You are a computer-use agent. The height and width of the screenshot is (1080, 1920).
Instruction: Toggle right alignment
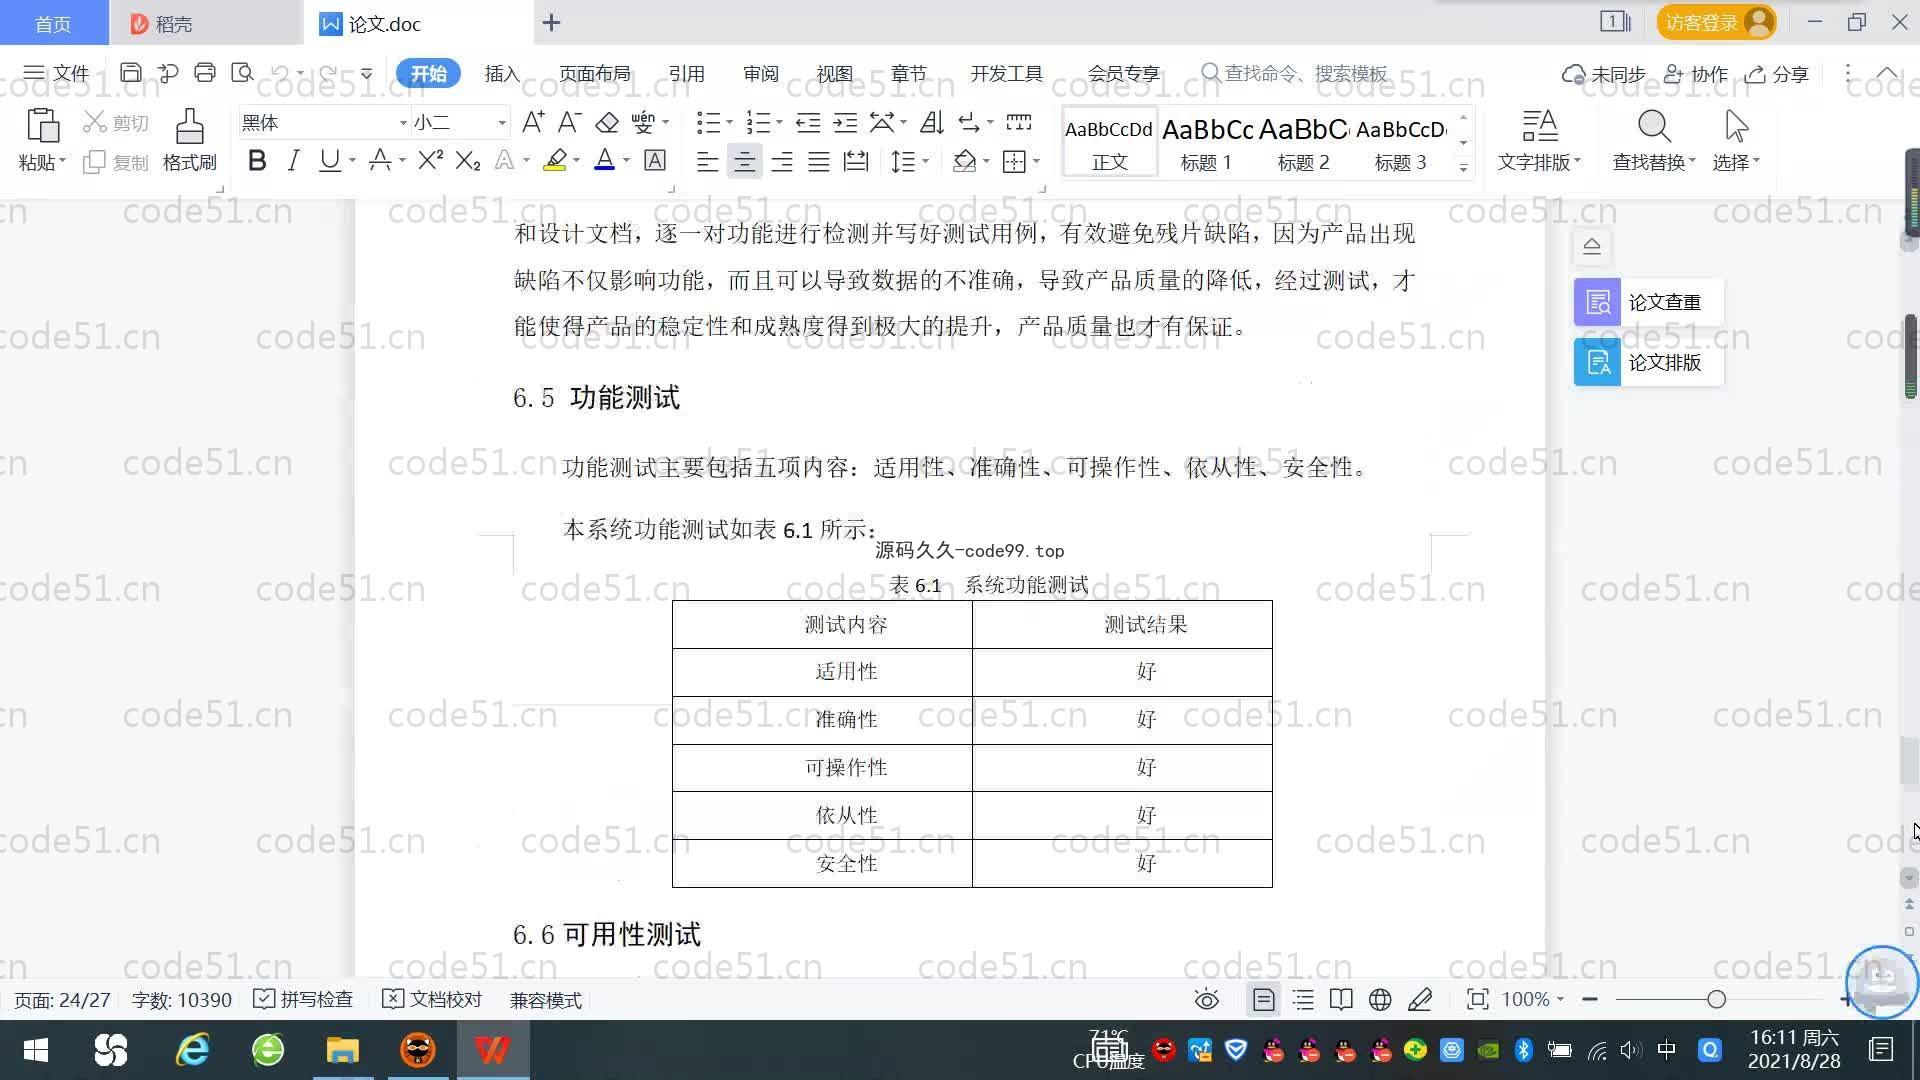pyautogui.click(x=782, y=161)
